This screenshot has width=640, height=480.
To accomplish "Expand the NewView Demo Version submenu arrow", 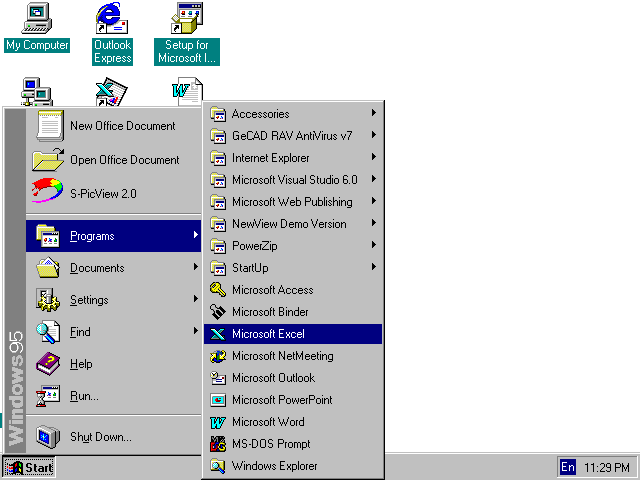I will tap(373, 223).
